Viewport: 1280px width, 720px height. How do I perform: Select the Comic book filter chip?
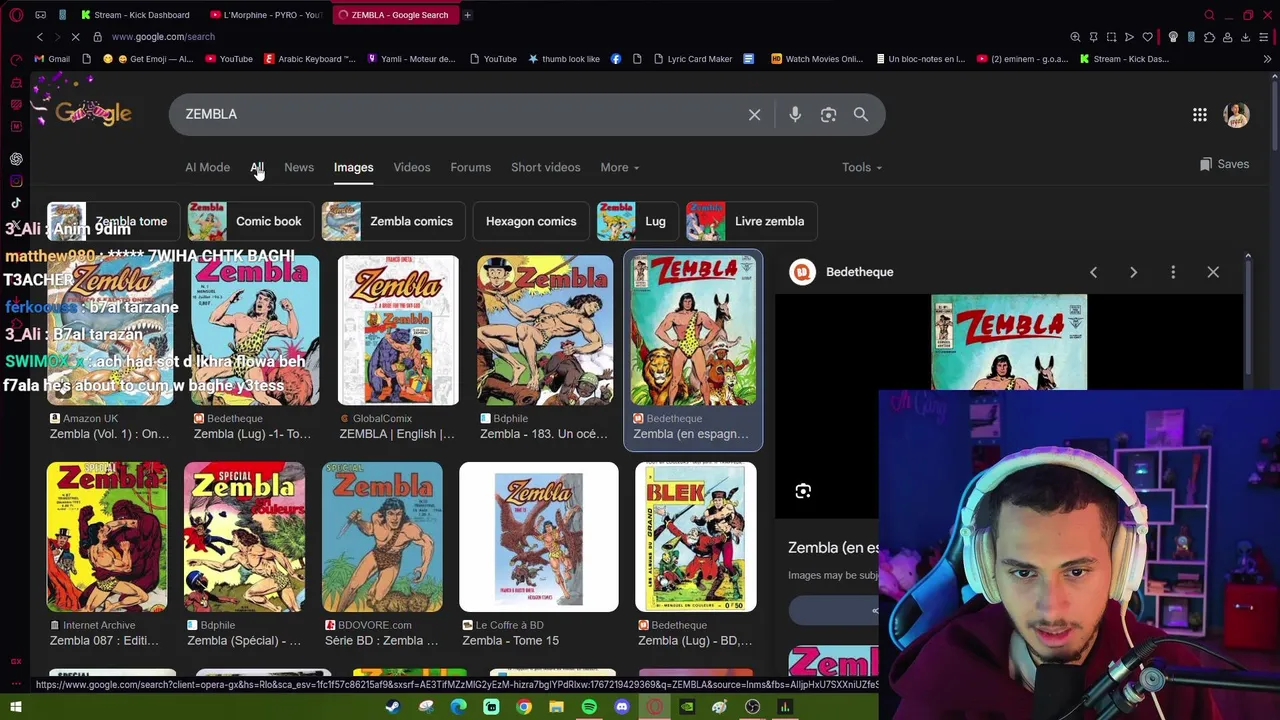point(249,221)
